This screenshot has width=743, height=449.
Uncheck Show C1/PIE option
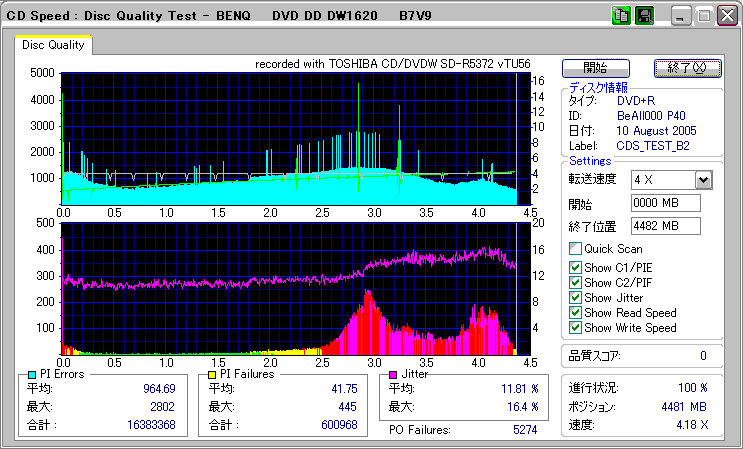point(574,267)
